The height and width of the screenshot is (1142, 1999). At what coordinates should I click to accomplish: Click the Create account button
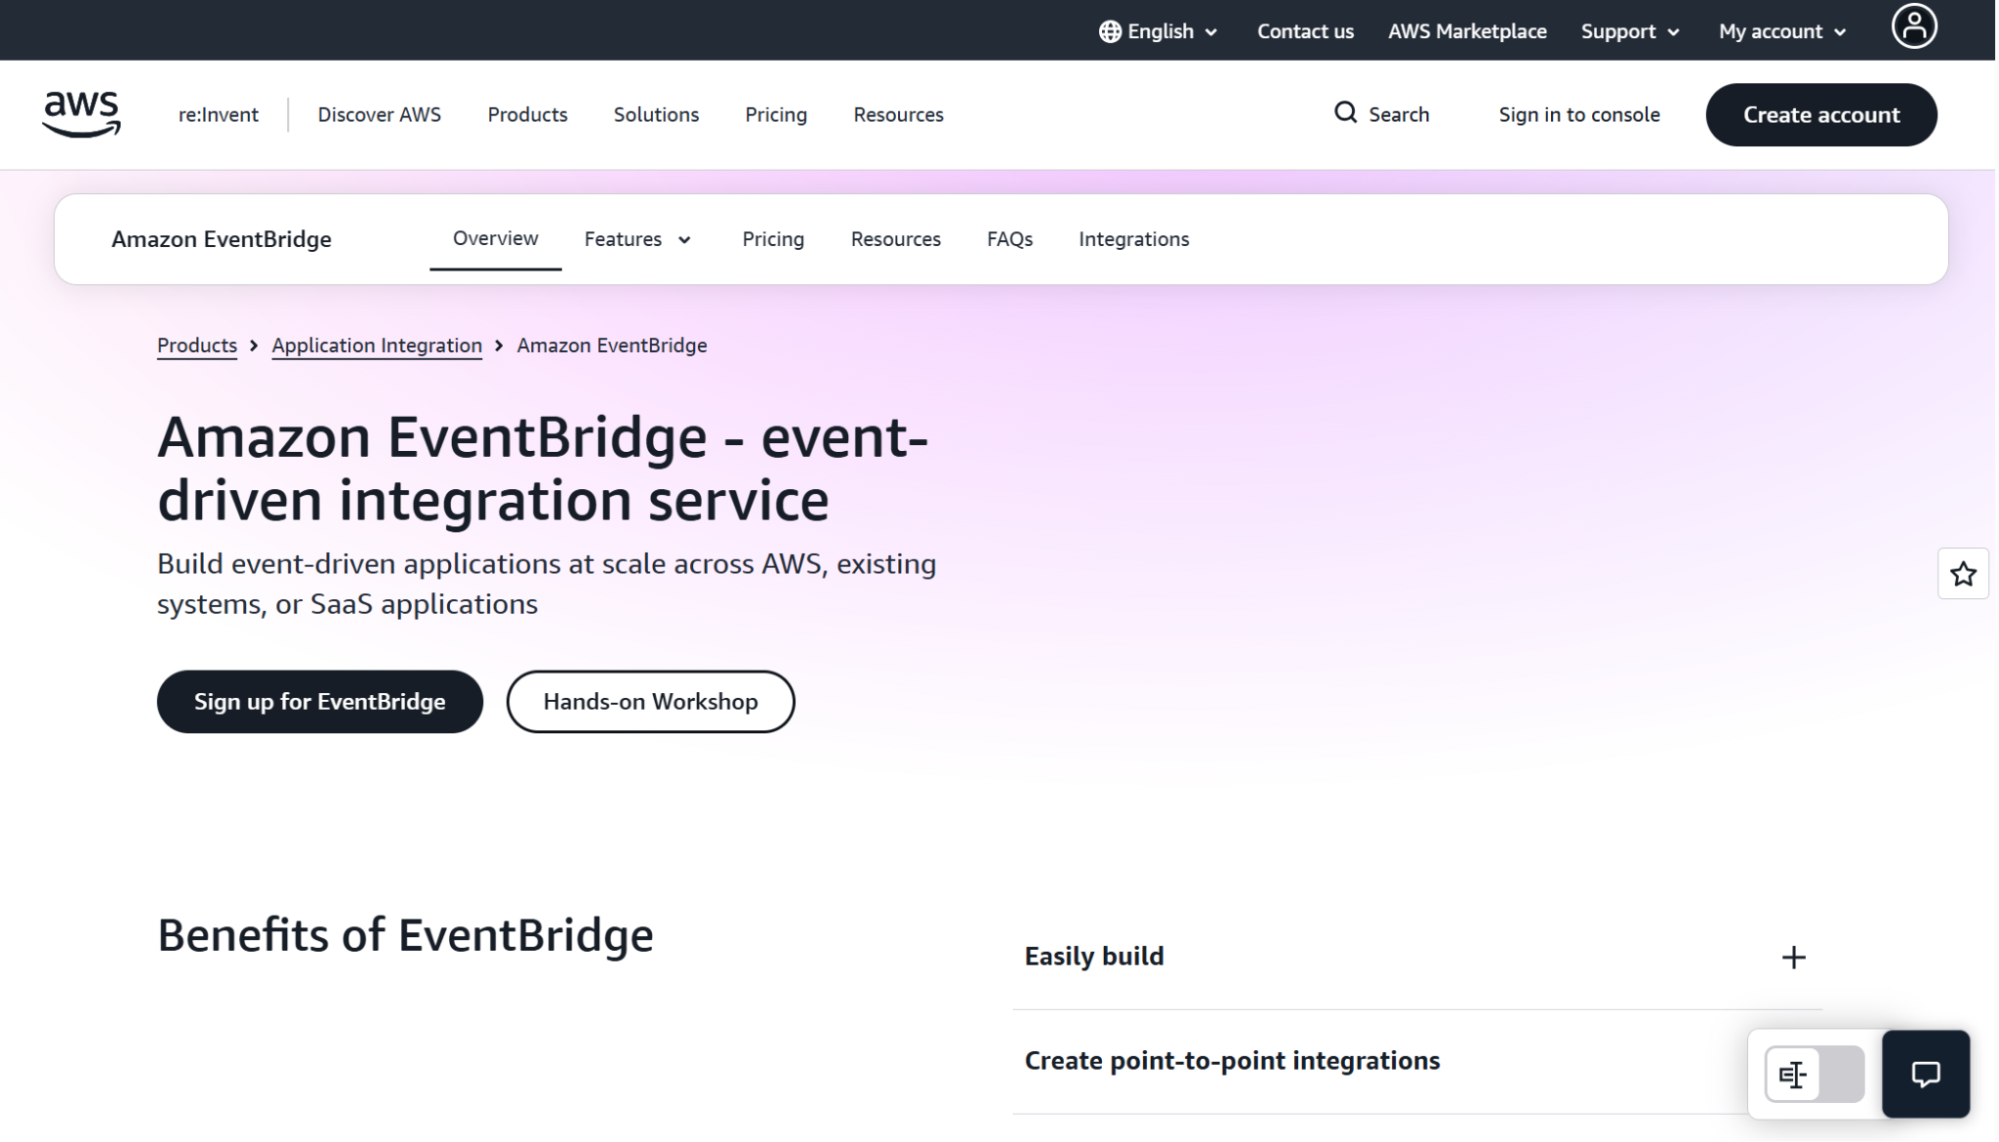click(x=1821, y=115)
